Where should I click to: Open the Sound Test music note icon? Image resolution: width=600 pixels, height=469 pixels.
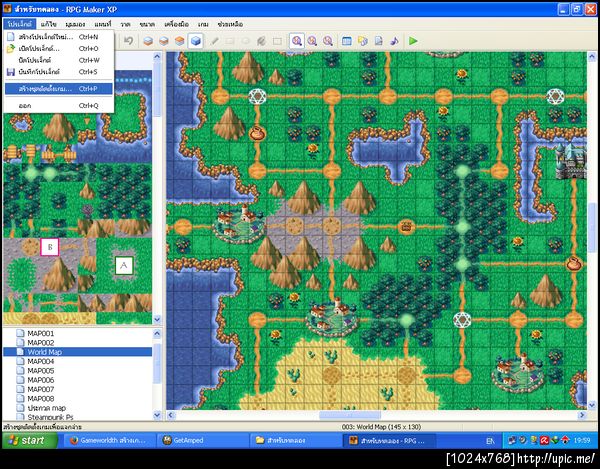pyautogui.click(x=394, y=41)
